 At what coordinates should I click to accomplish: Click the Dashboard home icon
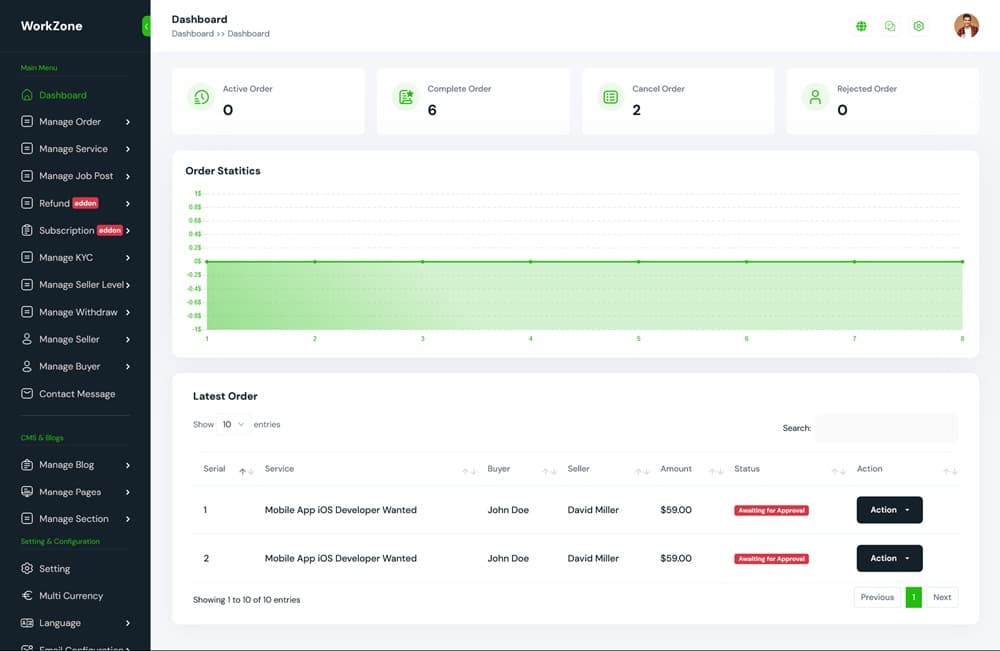tap(28, 95)
